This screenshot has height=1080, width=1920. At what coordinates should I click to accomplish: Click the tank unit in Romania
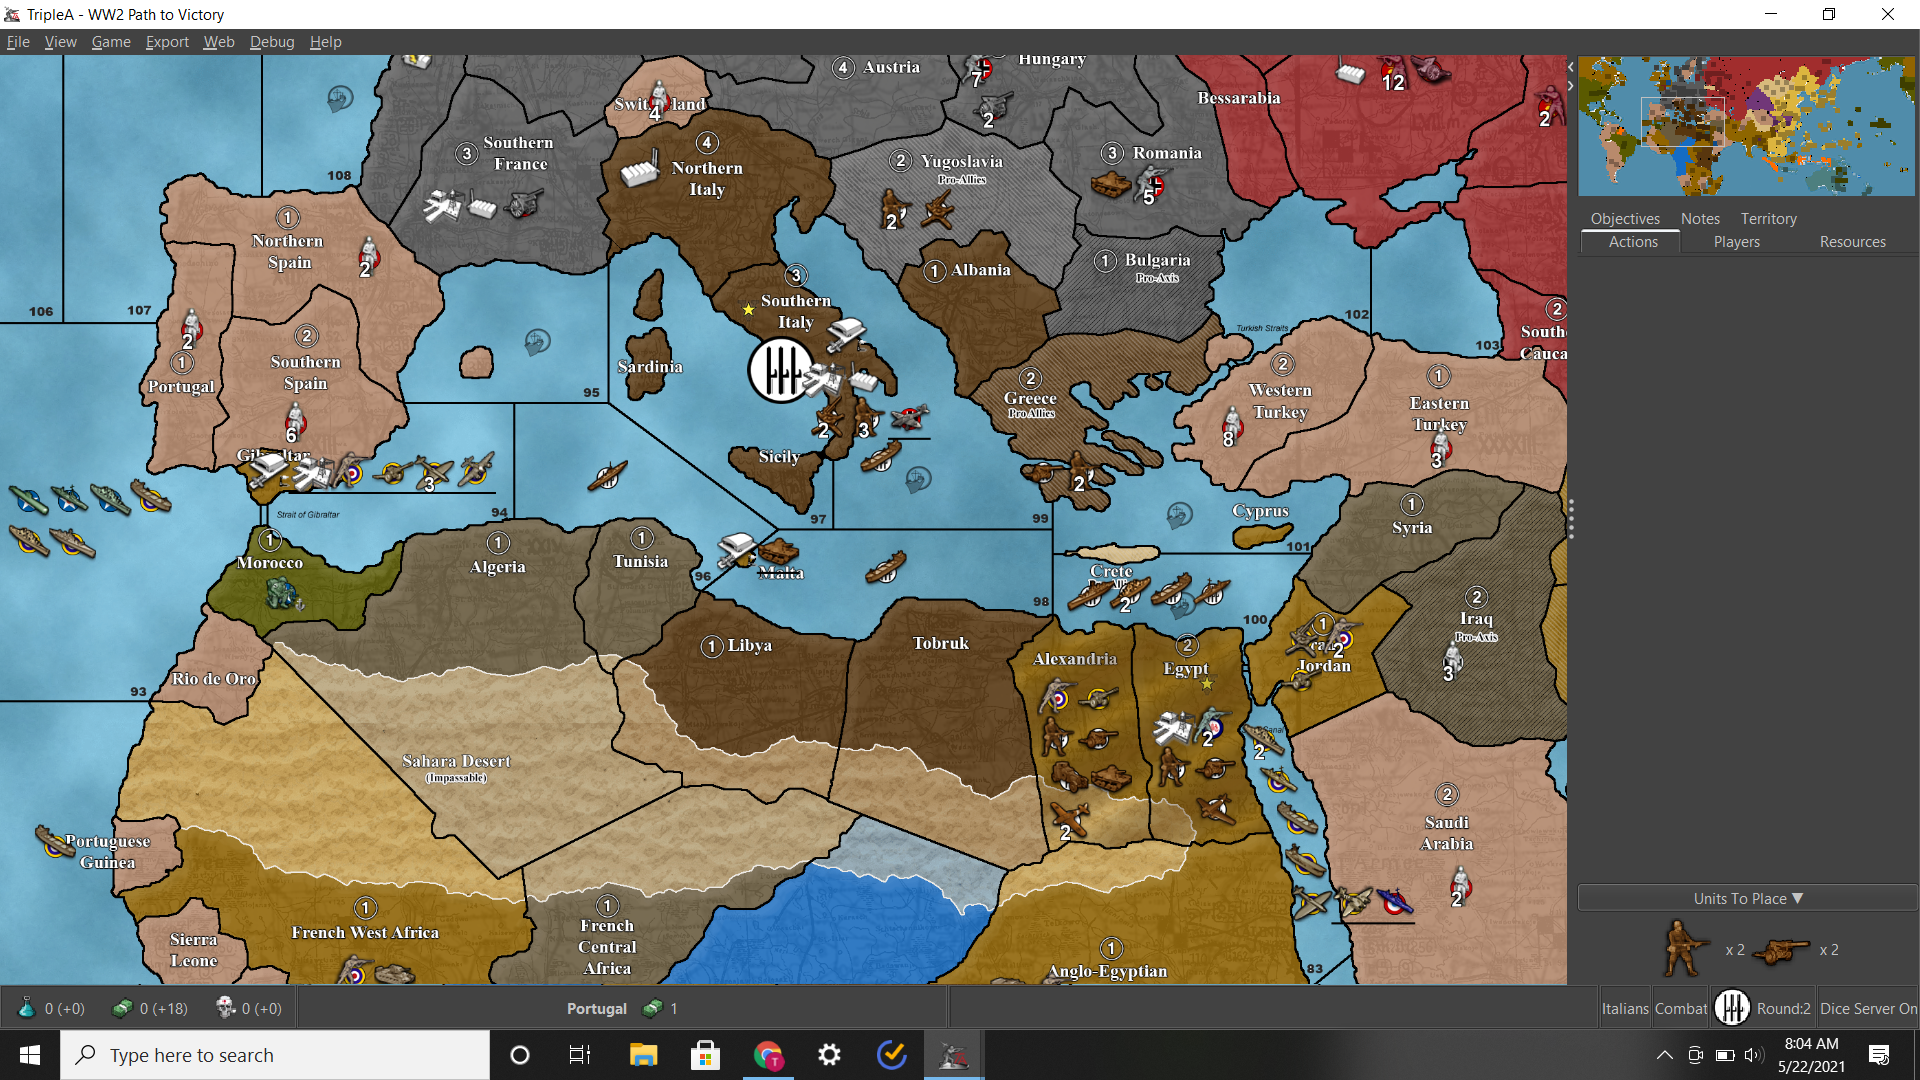(x=1111, y=184)
